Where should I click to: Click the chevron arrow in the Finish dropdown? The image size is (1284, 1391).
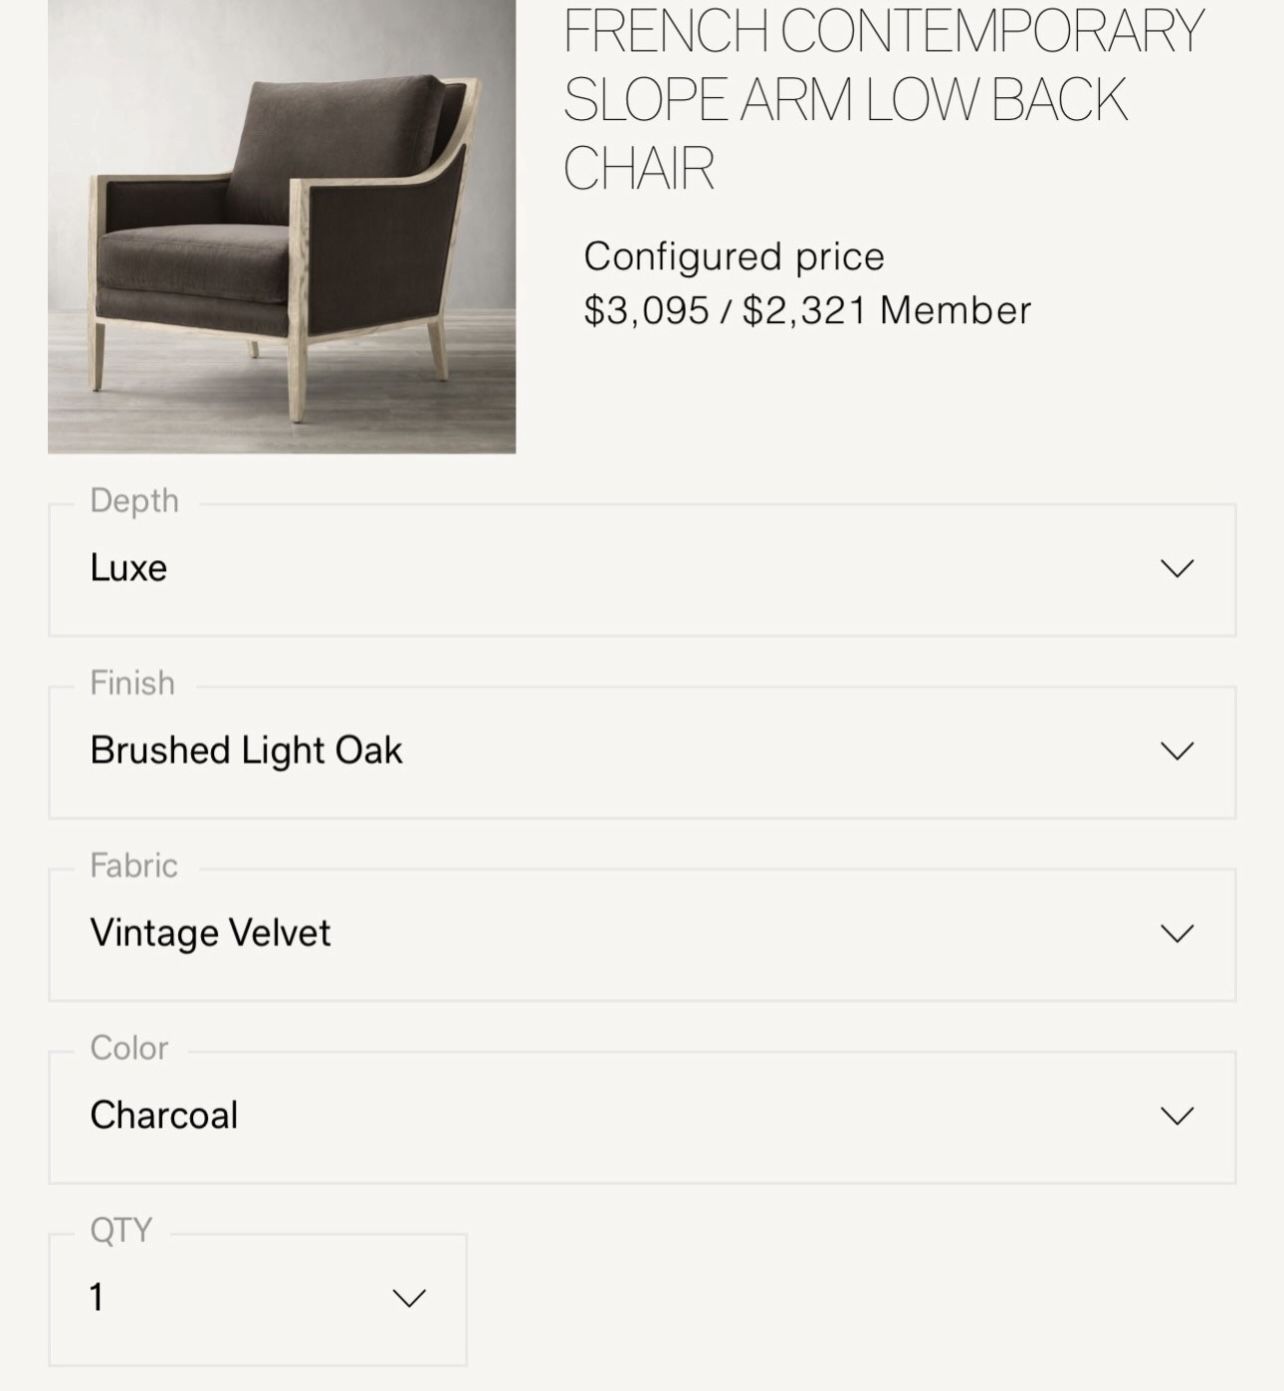pos(1177,751)
